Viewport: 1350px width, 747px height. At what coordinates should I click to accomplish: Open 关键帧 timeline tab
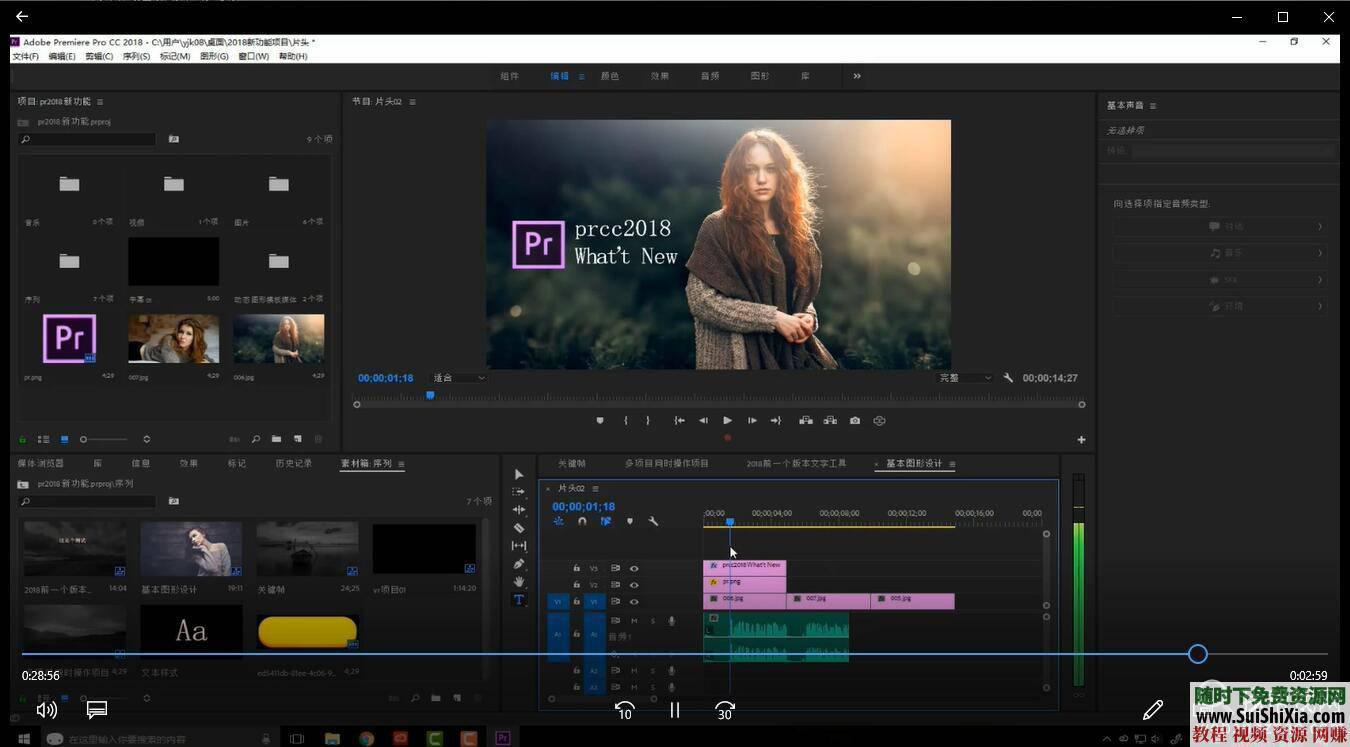pyautogui.click(x=572, y=463)
